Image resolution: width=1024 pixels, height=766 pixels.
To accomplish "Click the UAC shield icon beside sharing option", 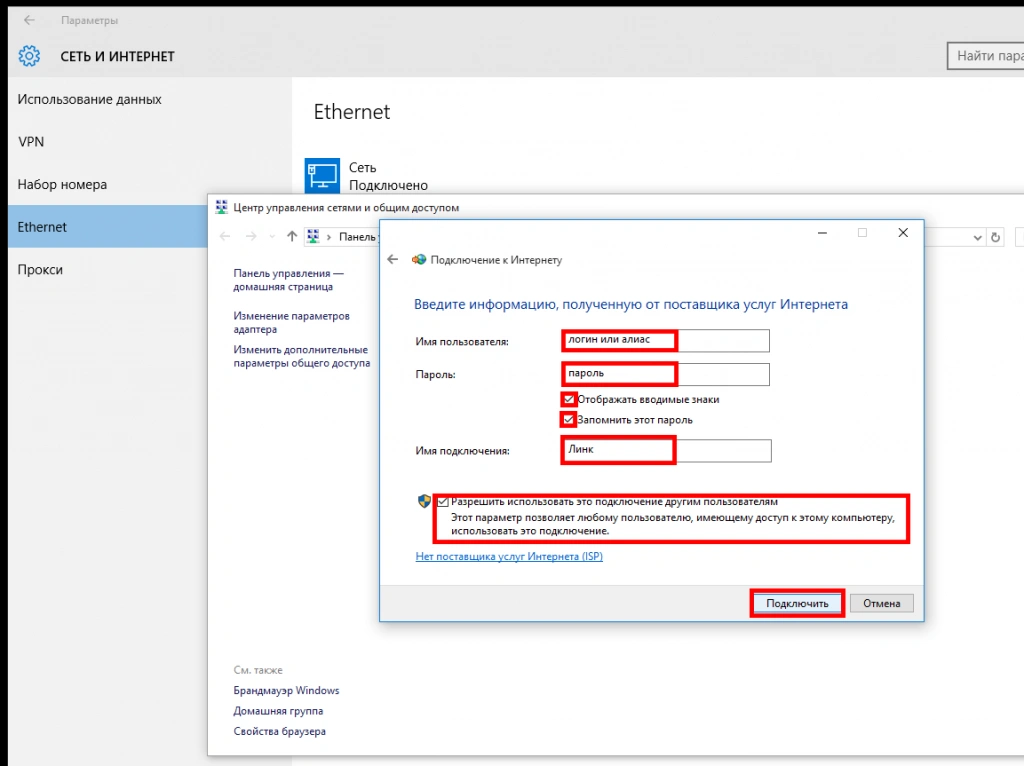I will point(424,501).
